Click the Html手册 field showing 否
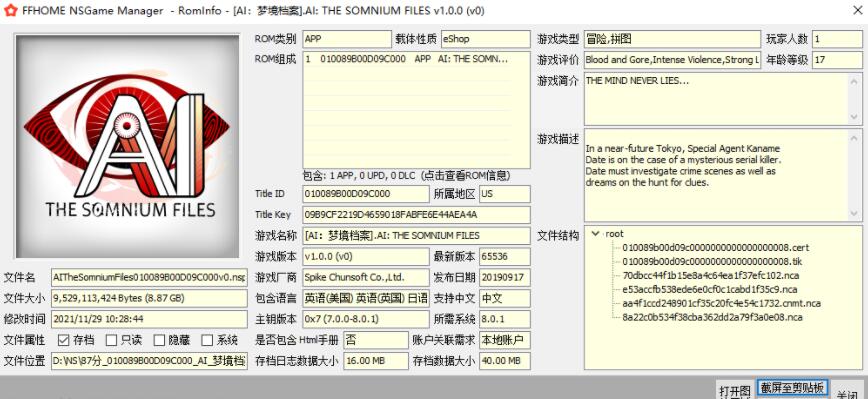Image resolution: width=868 pixels, height=399 pixels. click(x=376, y=340)
